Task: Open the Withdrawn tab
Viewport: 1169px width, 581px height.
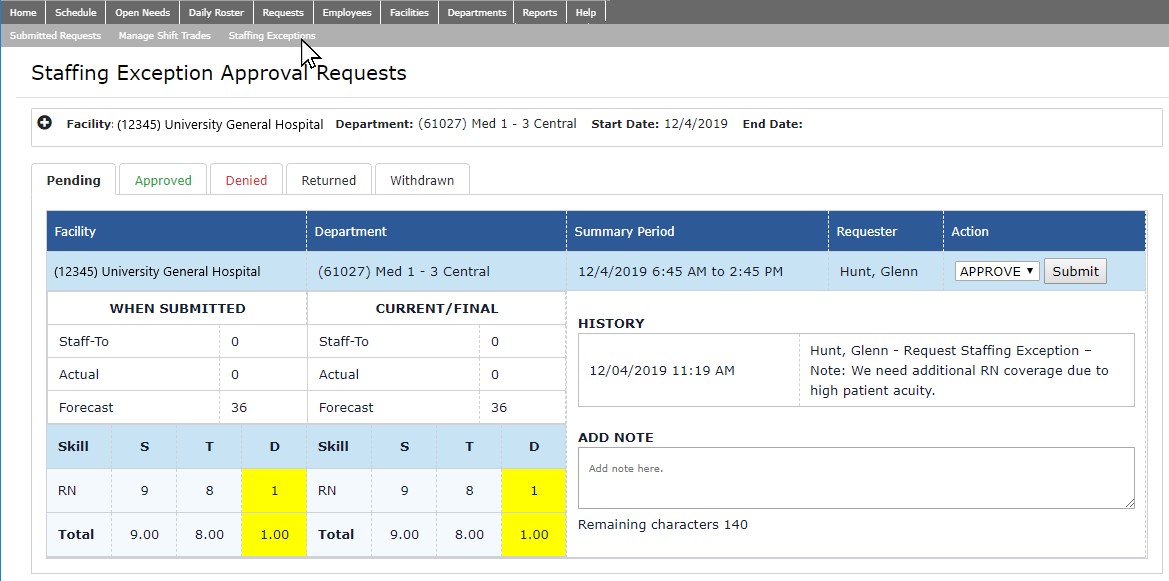Action: 422,180
